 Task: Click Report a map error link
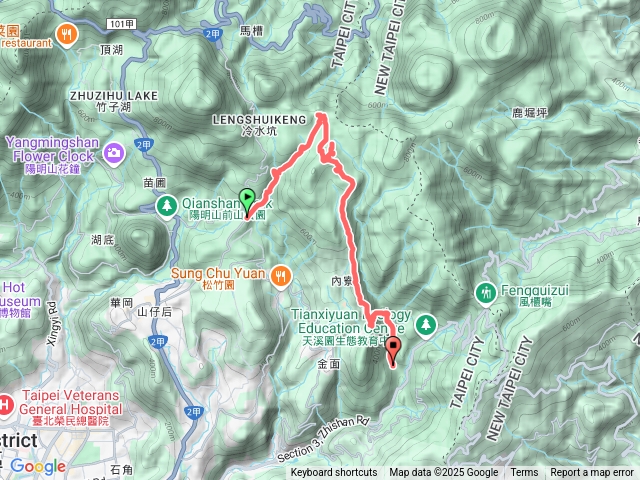coord(591,473)
